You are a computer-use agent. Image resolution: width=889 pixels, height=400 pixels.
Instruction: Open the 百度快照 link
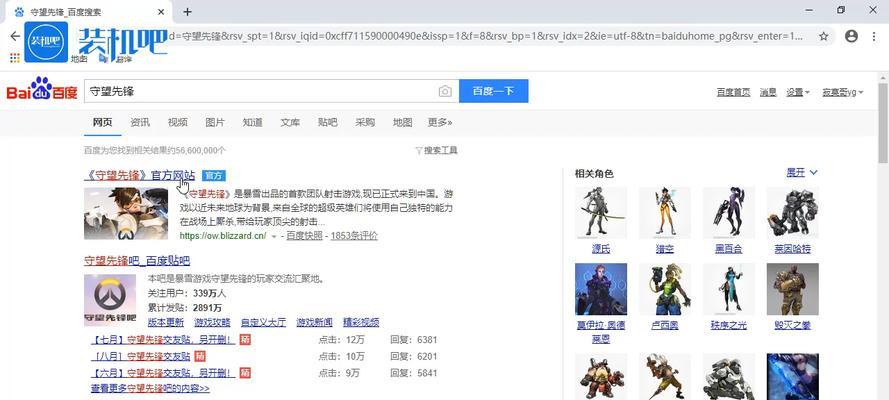(304, 236)
